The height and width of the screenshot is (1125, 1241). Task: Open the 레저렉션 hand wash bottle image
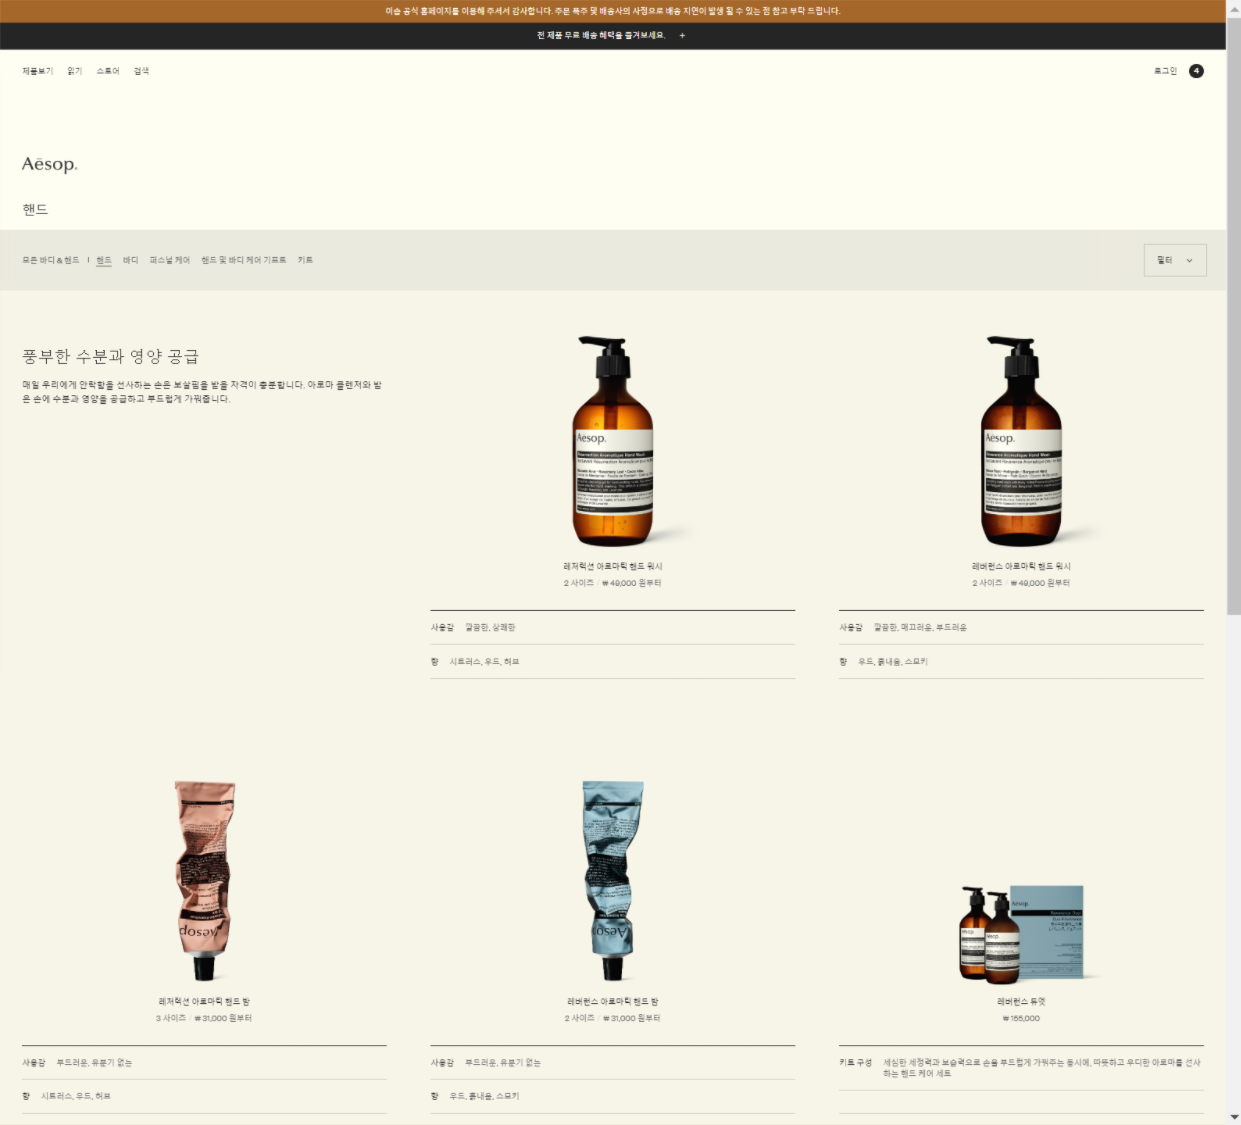click(613, 441)
